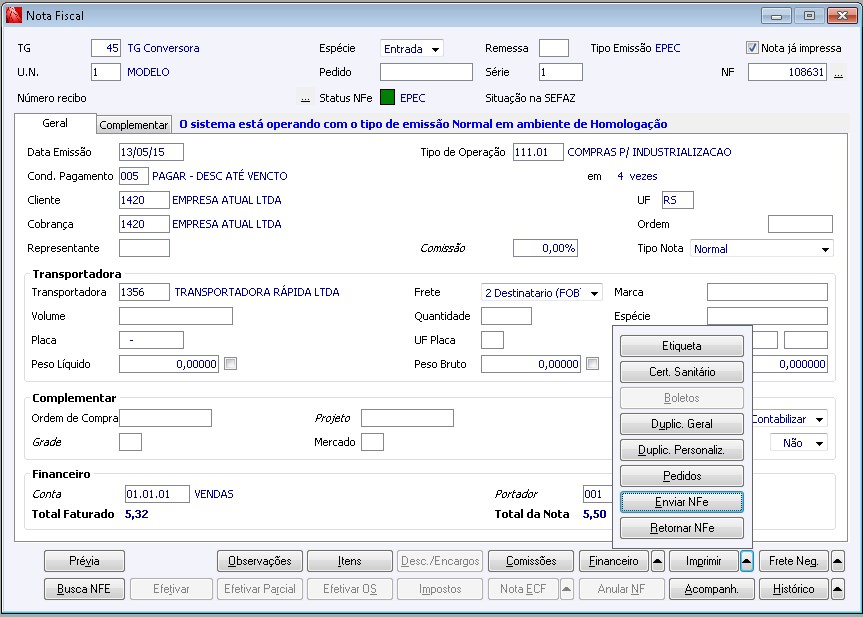863x617 pixels.
Task: Click the green Status NFe indicator
Action: click(387, 98)
